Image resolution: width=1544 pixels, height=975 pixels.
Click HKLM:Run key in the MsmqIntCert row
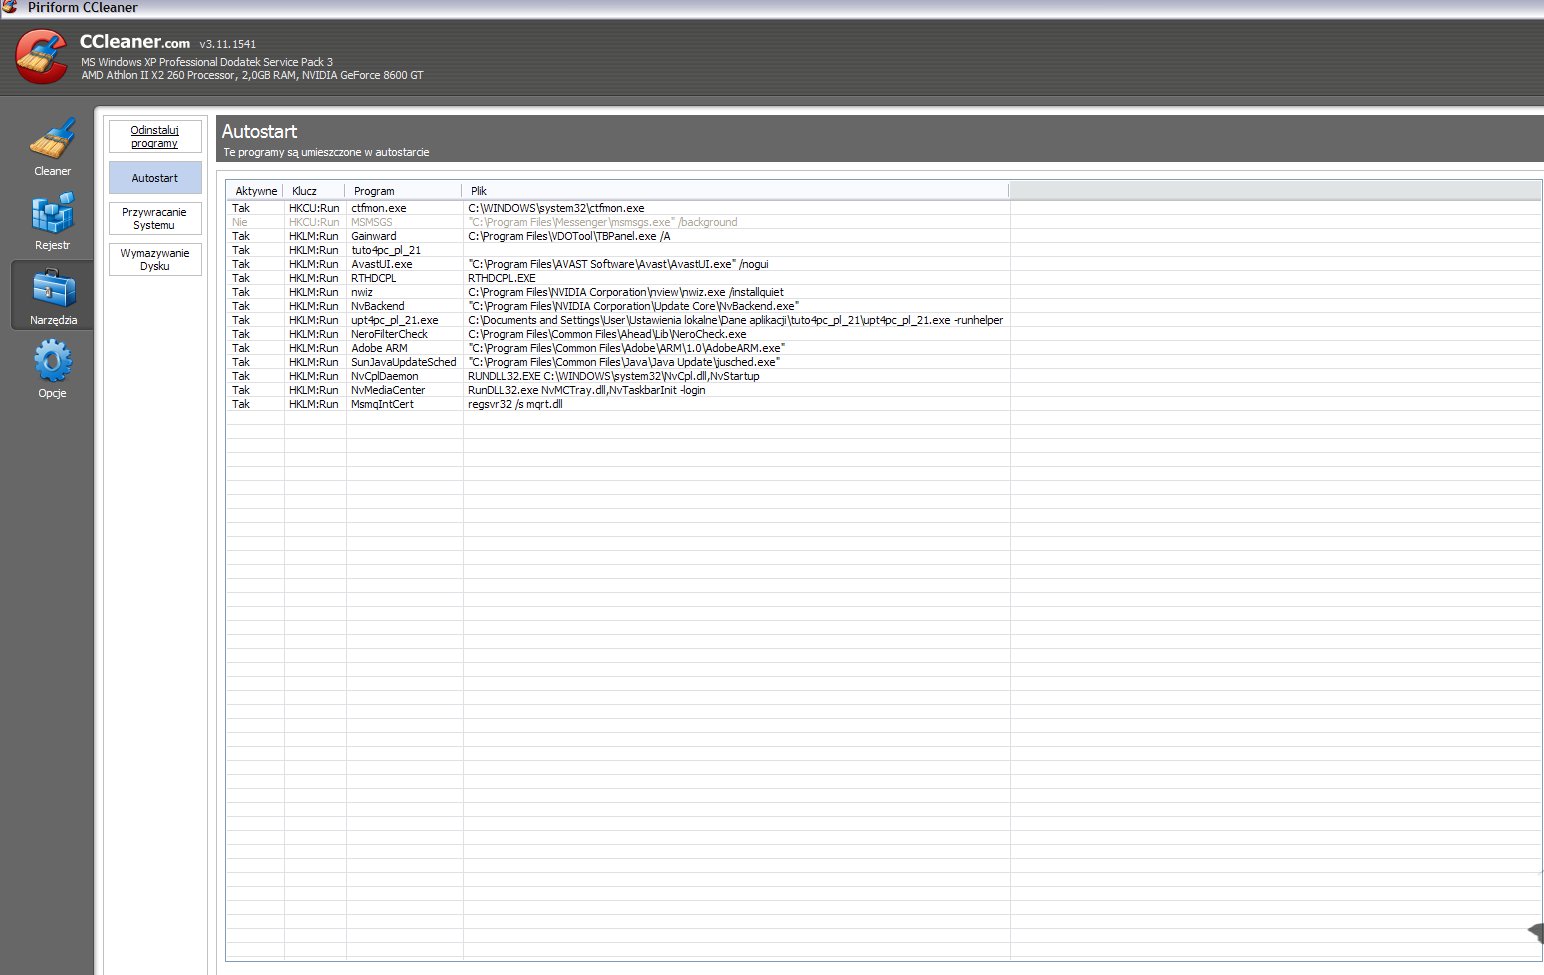pos(314,404)
